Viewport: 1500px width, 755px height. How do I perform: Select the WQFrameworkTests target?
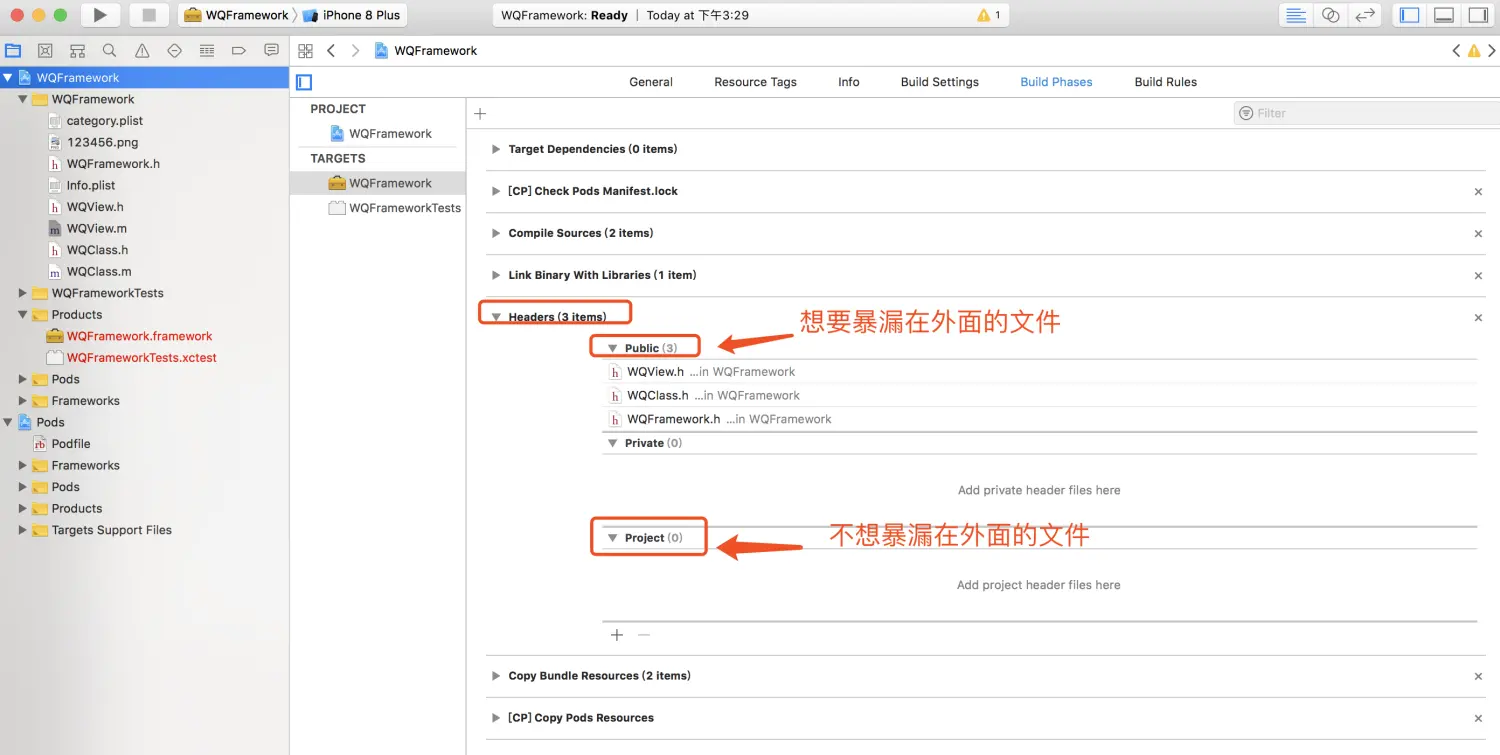[x=395, y=208]
